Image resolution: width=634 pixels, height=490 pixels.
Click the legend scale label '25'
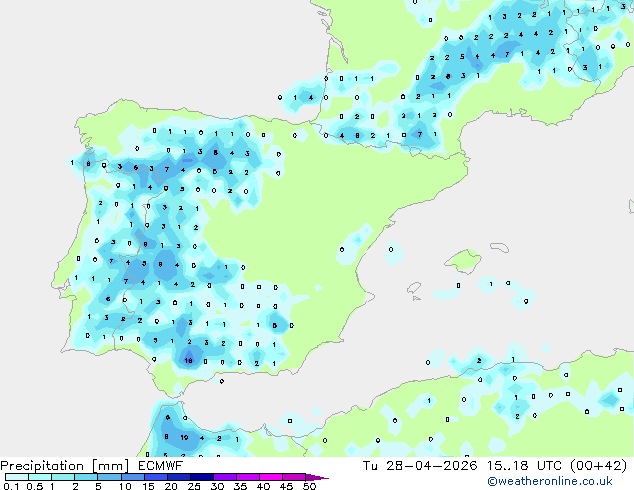click(194, 486)
